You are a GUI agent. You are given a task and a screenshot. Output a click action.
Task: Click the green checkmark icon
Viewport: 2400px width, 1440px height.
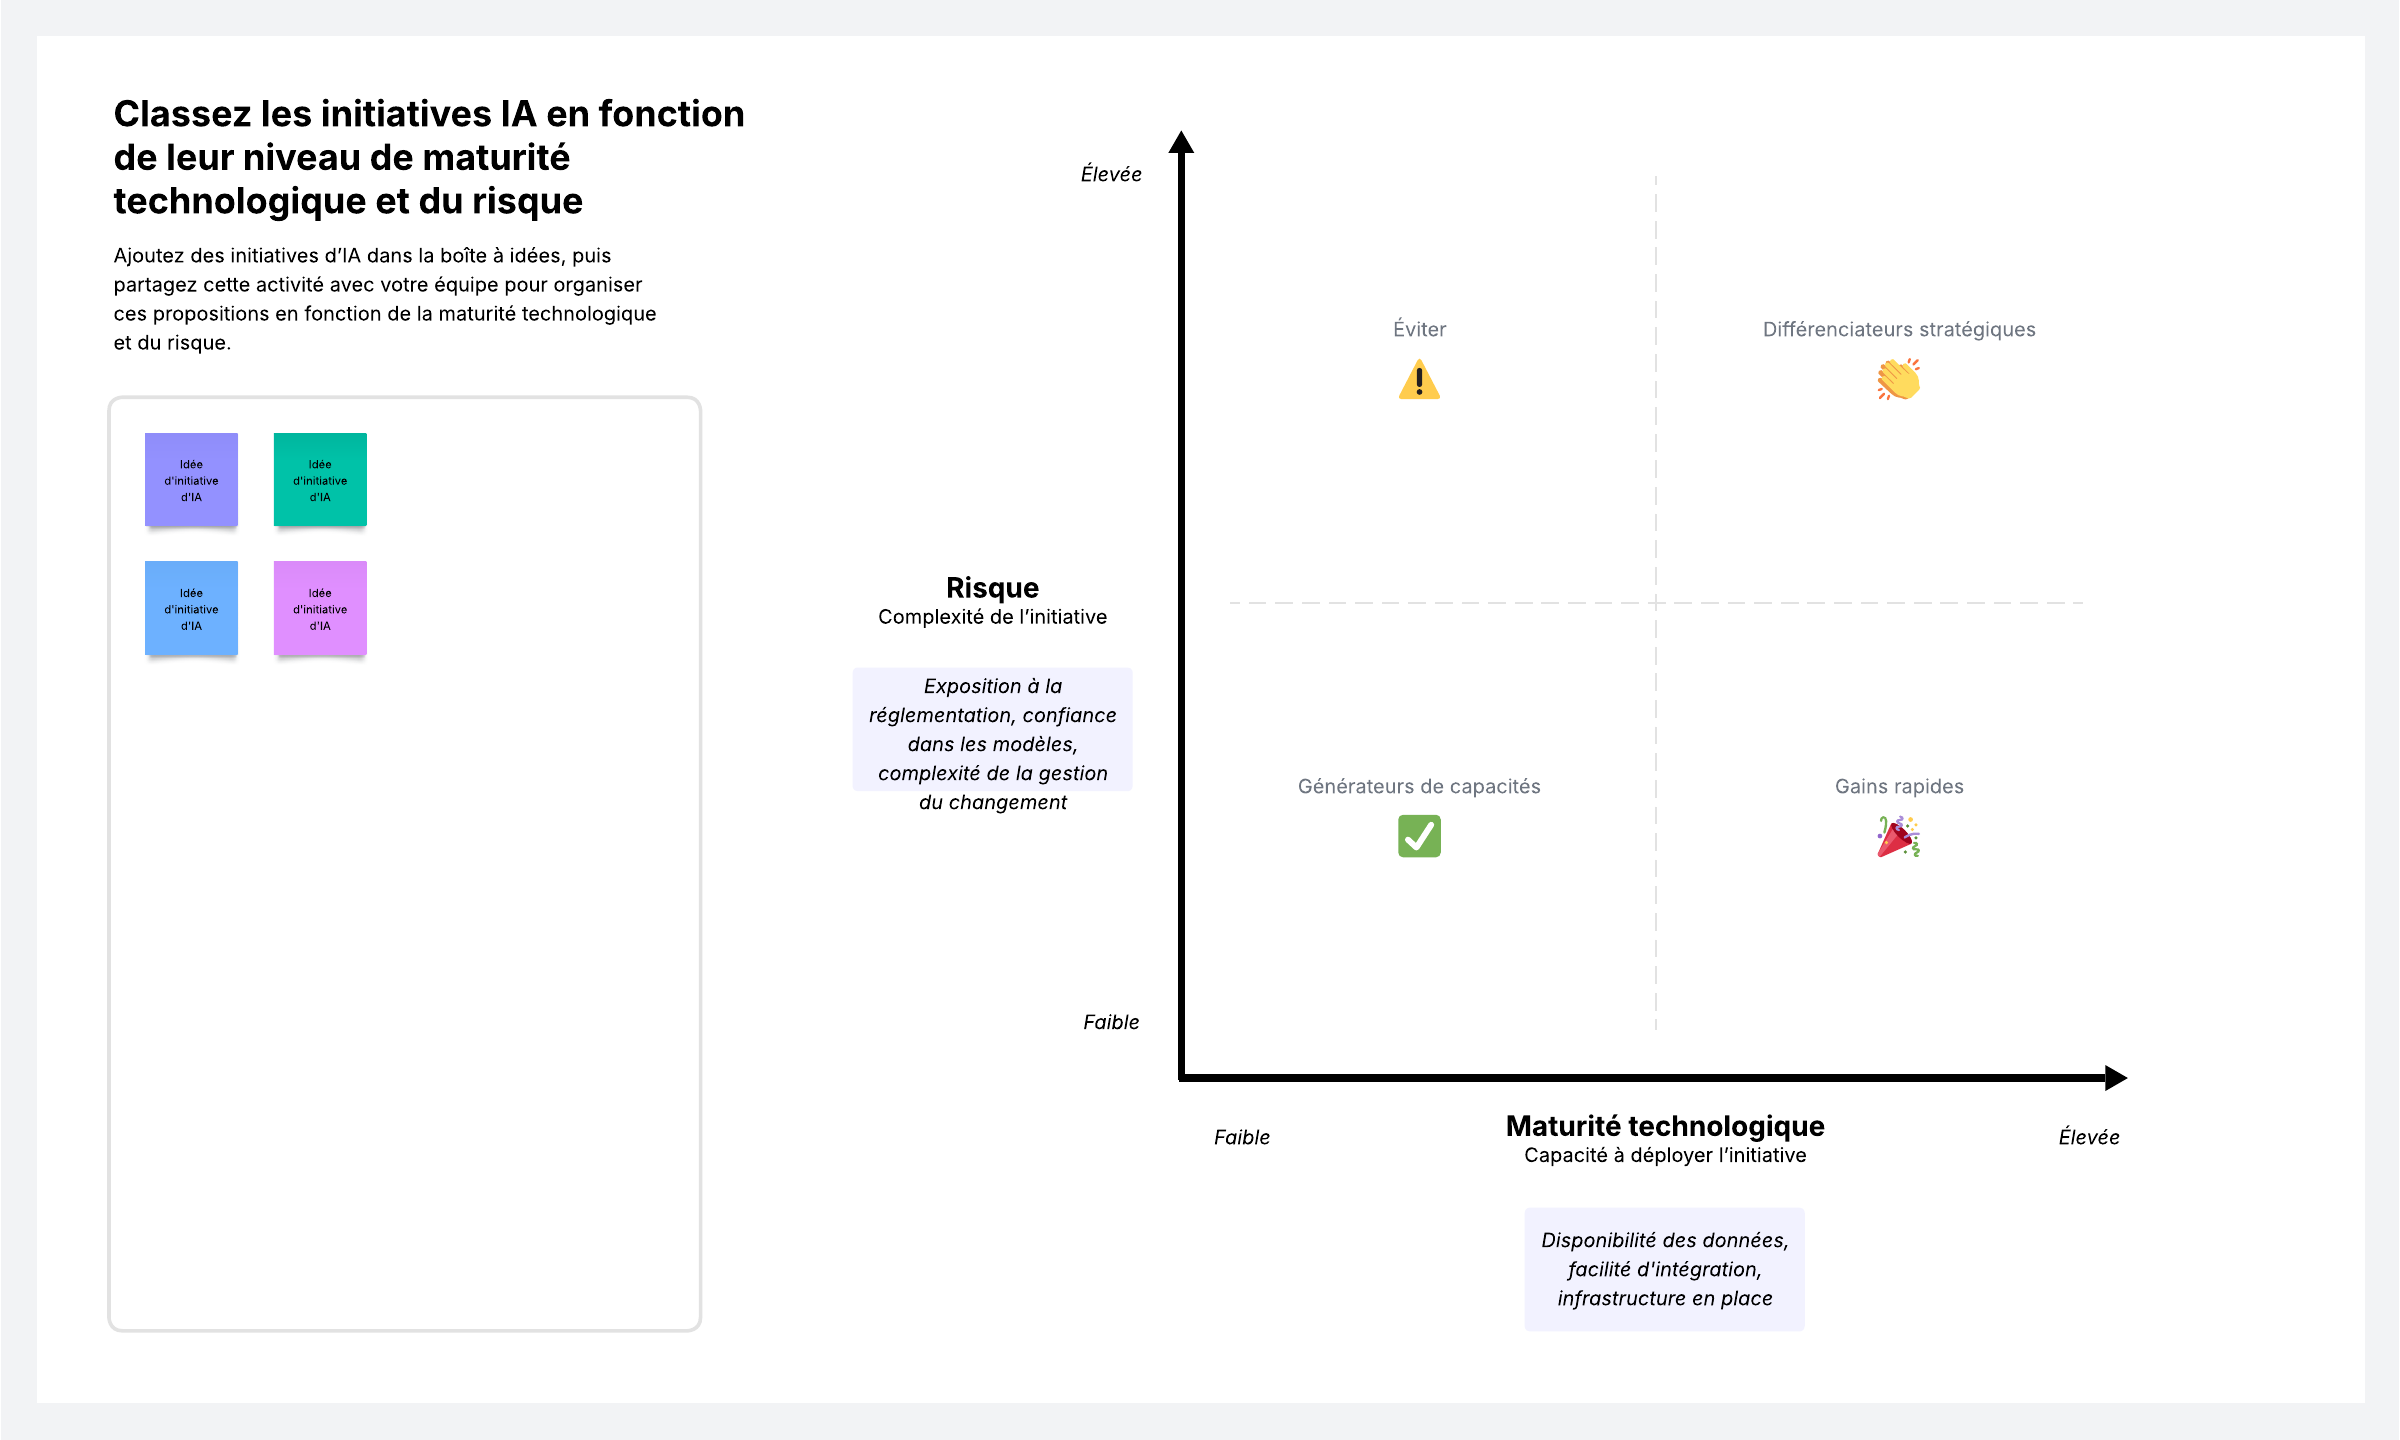[1419, 836]
